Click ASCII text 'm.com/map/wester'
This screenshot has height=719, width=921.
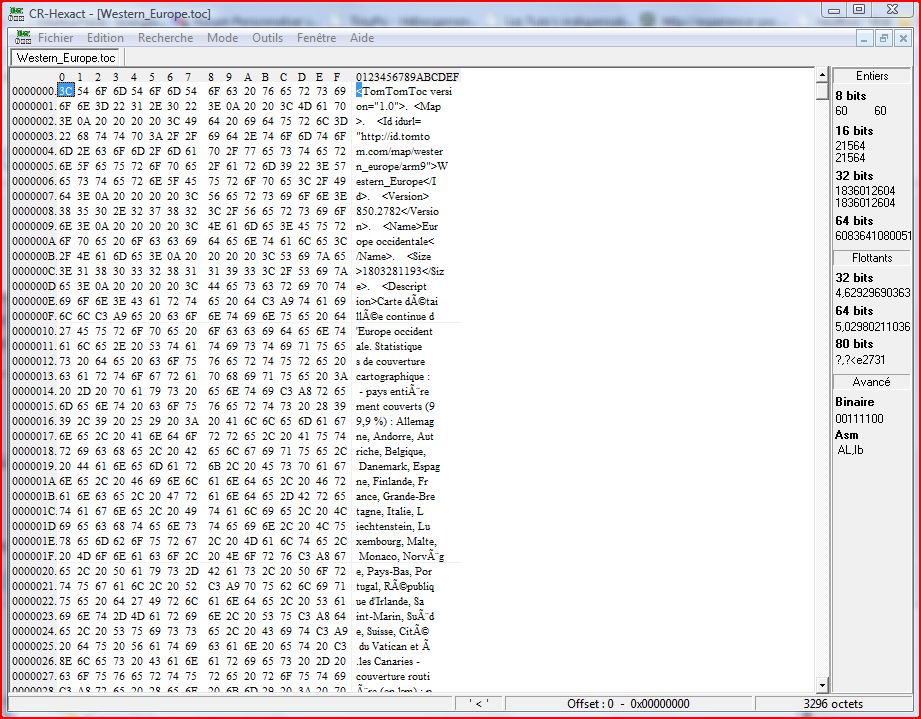coord(399,152)
